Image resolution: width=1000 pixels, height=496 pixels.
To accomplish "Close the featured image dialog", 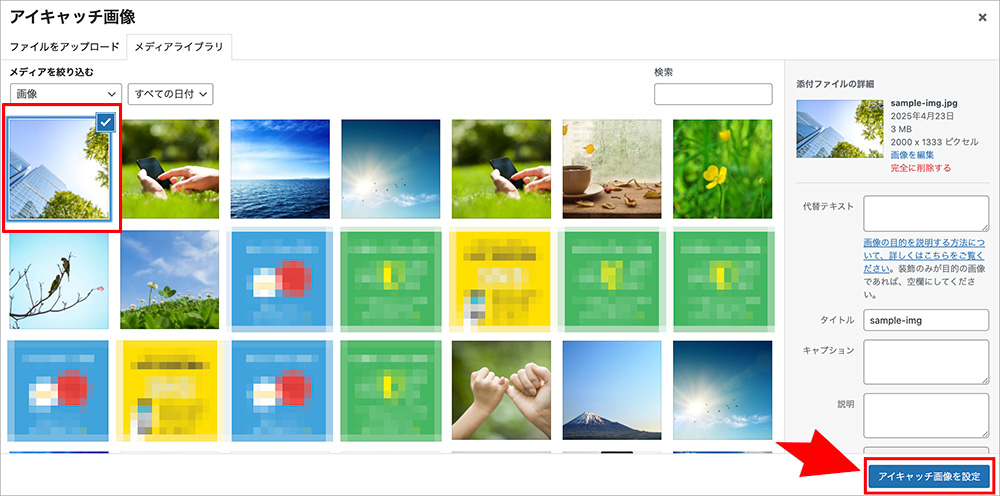I will 982,17.
